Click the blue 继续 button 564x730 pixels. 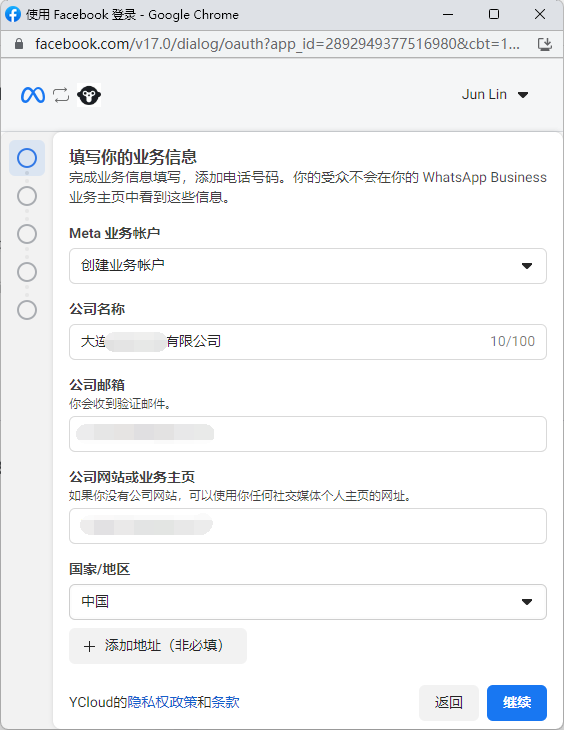(517, 703)
